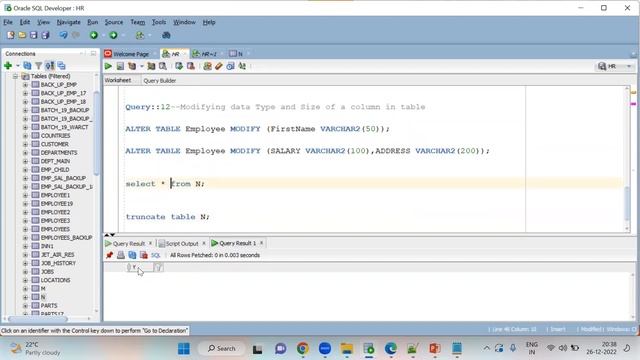Viewport: 640px width, 360px height.
Task: Open the File menu
Action: [8, 22]
